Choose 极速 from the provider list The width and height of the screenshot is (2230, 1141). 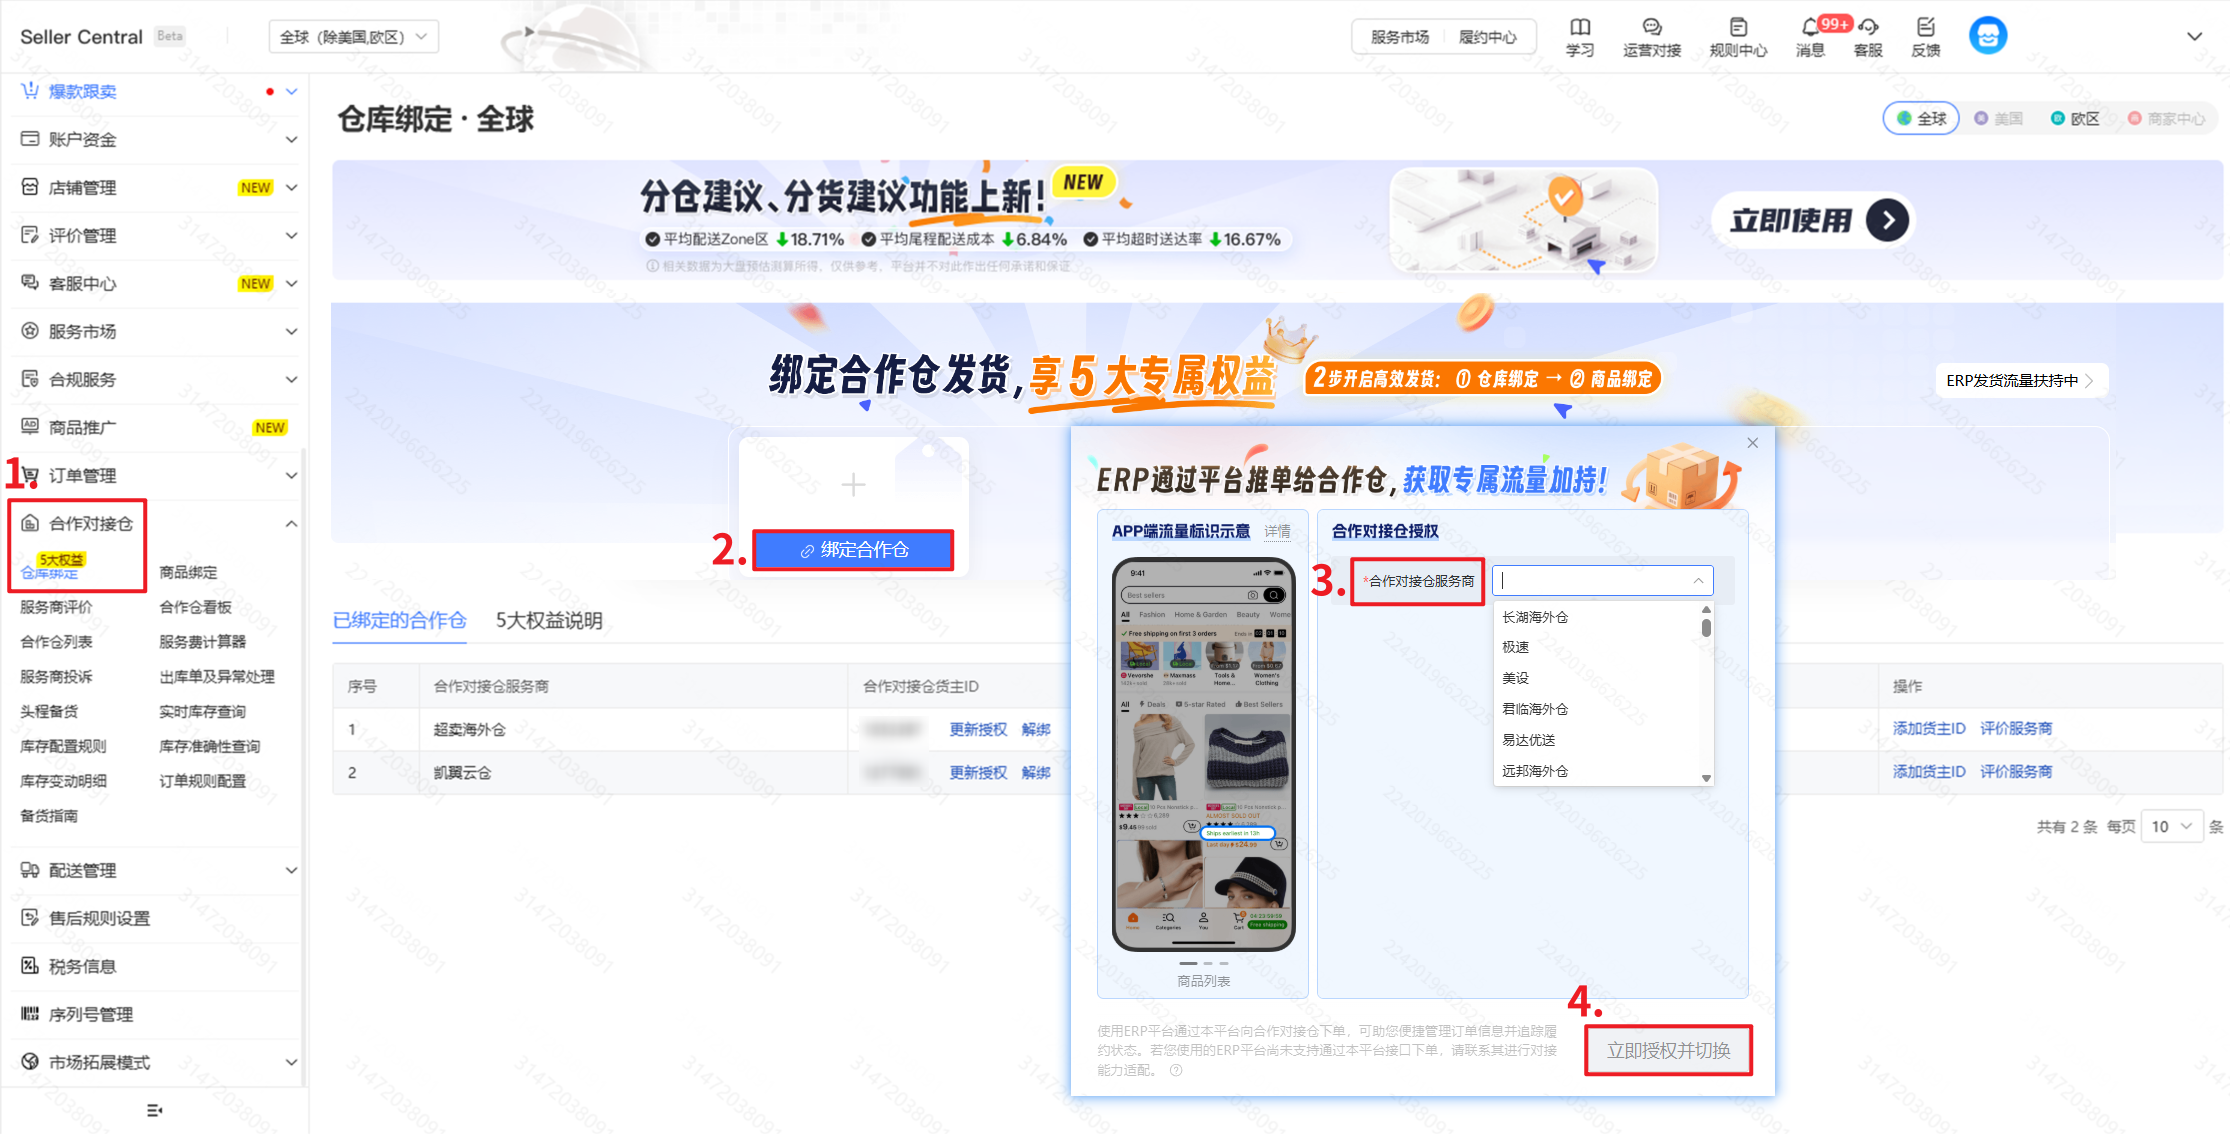[x=1516, y=647]
